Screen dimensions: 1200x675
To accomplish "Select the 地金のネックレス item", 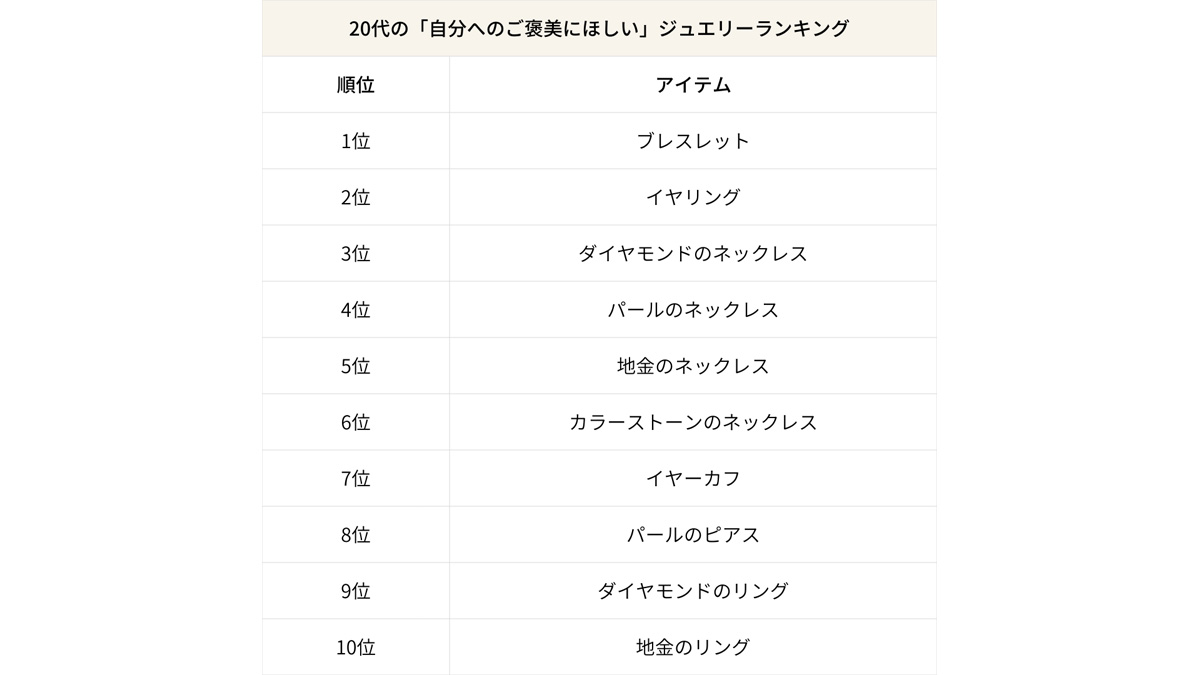I will pyautogui.click(x=693, y=366).
